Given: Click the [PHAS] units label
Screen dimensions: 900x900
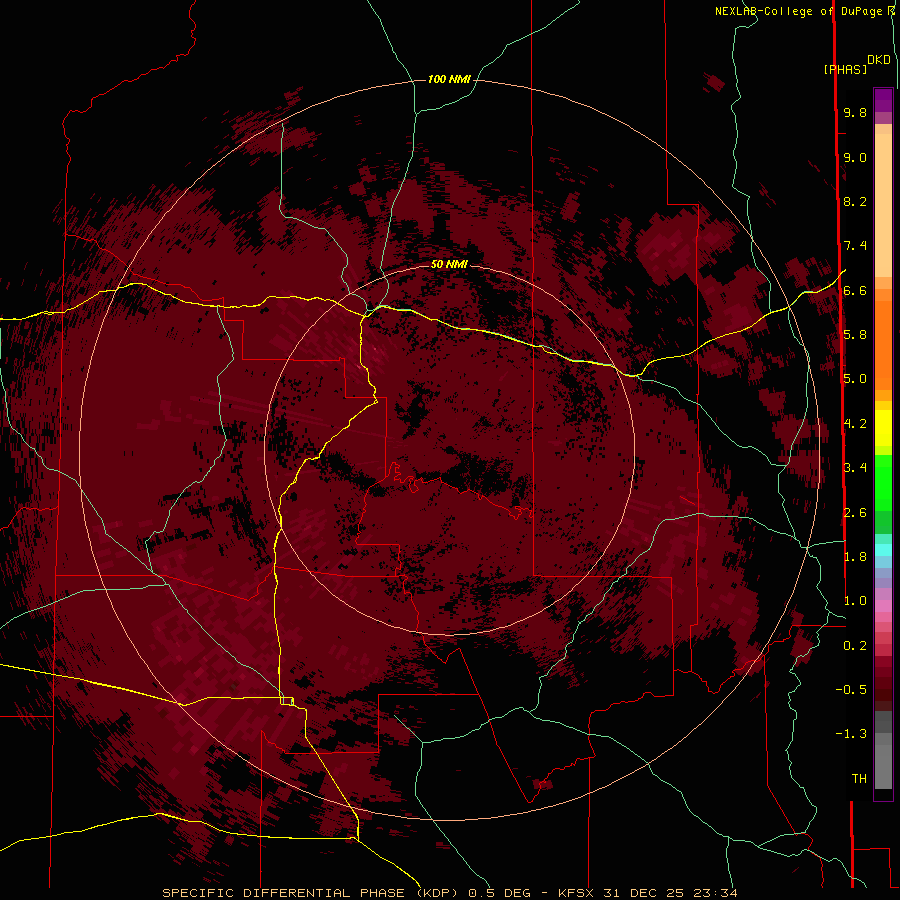Looking at the screenshot, I should (845, 69).
